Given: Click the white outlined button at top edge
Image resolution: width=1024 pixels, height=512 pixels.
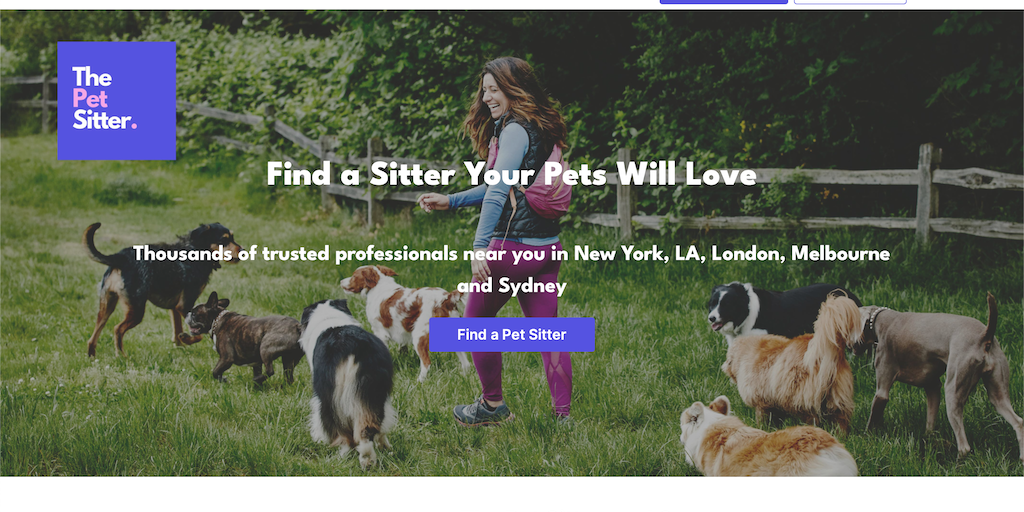Looking at the screenshot, I should point(850,2).
